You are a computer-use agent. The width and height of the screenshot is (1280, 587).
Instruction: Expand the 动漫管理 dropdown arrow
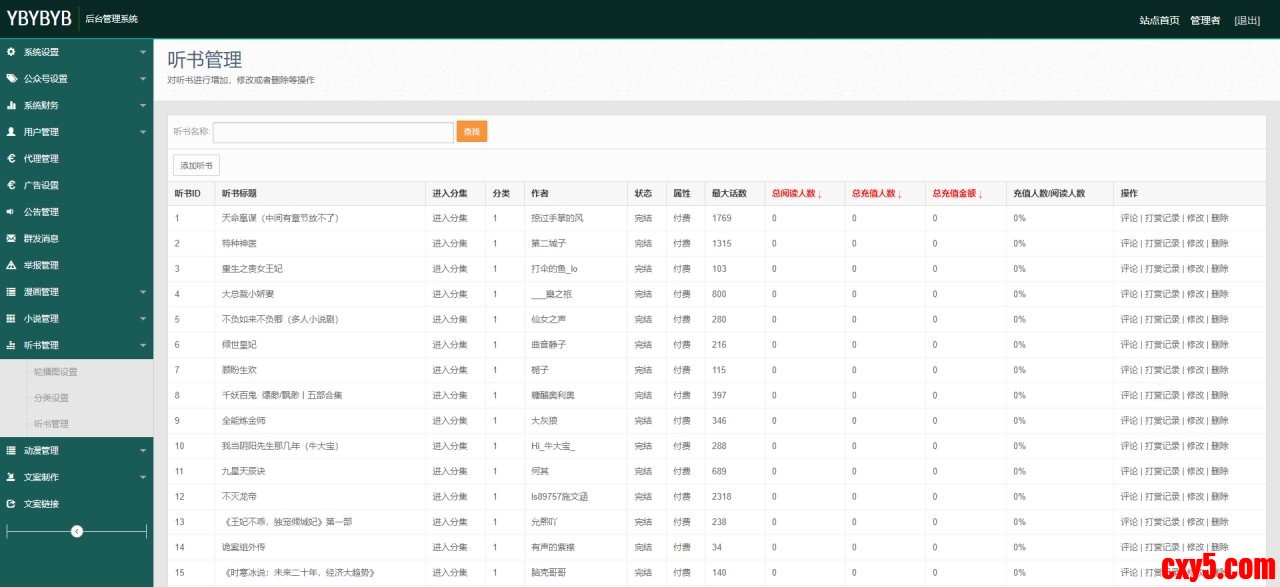click(142, 451)
